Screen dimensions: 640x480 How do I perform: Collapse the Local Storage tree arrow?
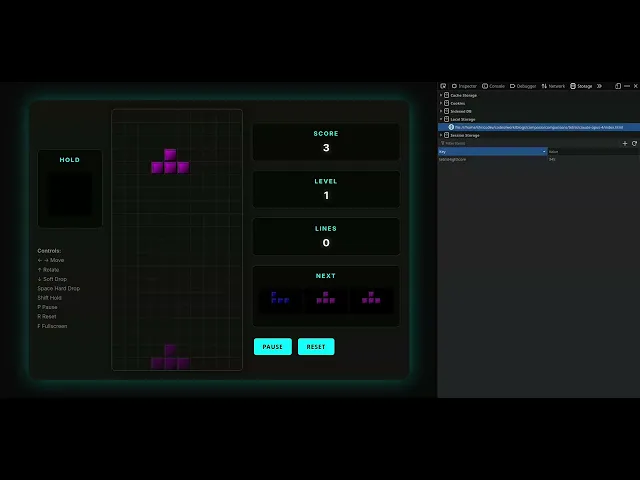point(441,119)
